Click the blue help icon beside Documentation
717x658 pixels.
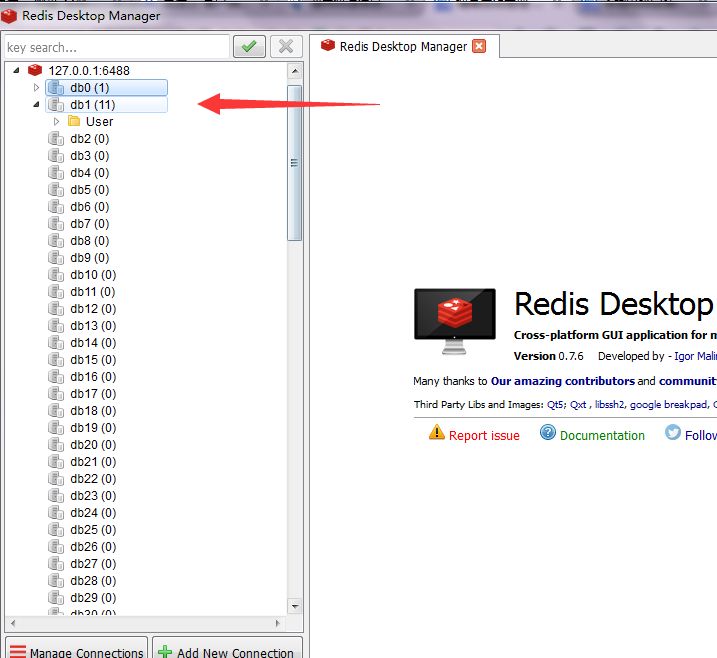[x=547, y=432]
